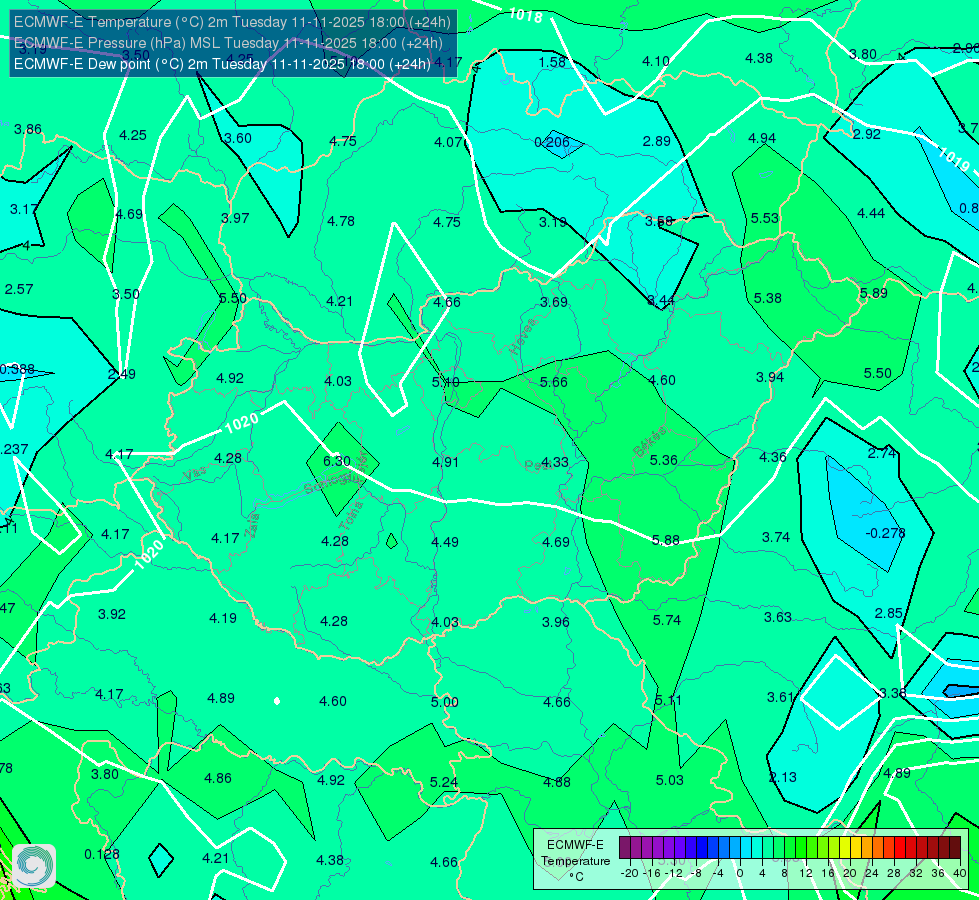Click the 4.10 grid value

click(x=656, y=61)
